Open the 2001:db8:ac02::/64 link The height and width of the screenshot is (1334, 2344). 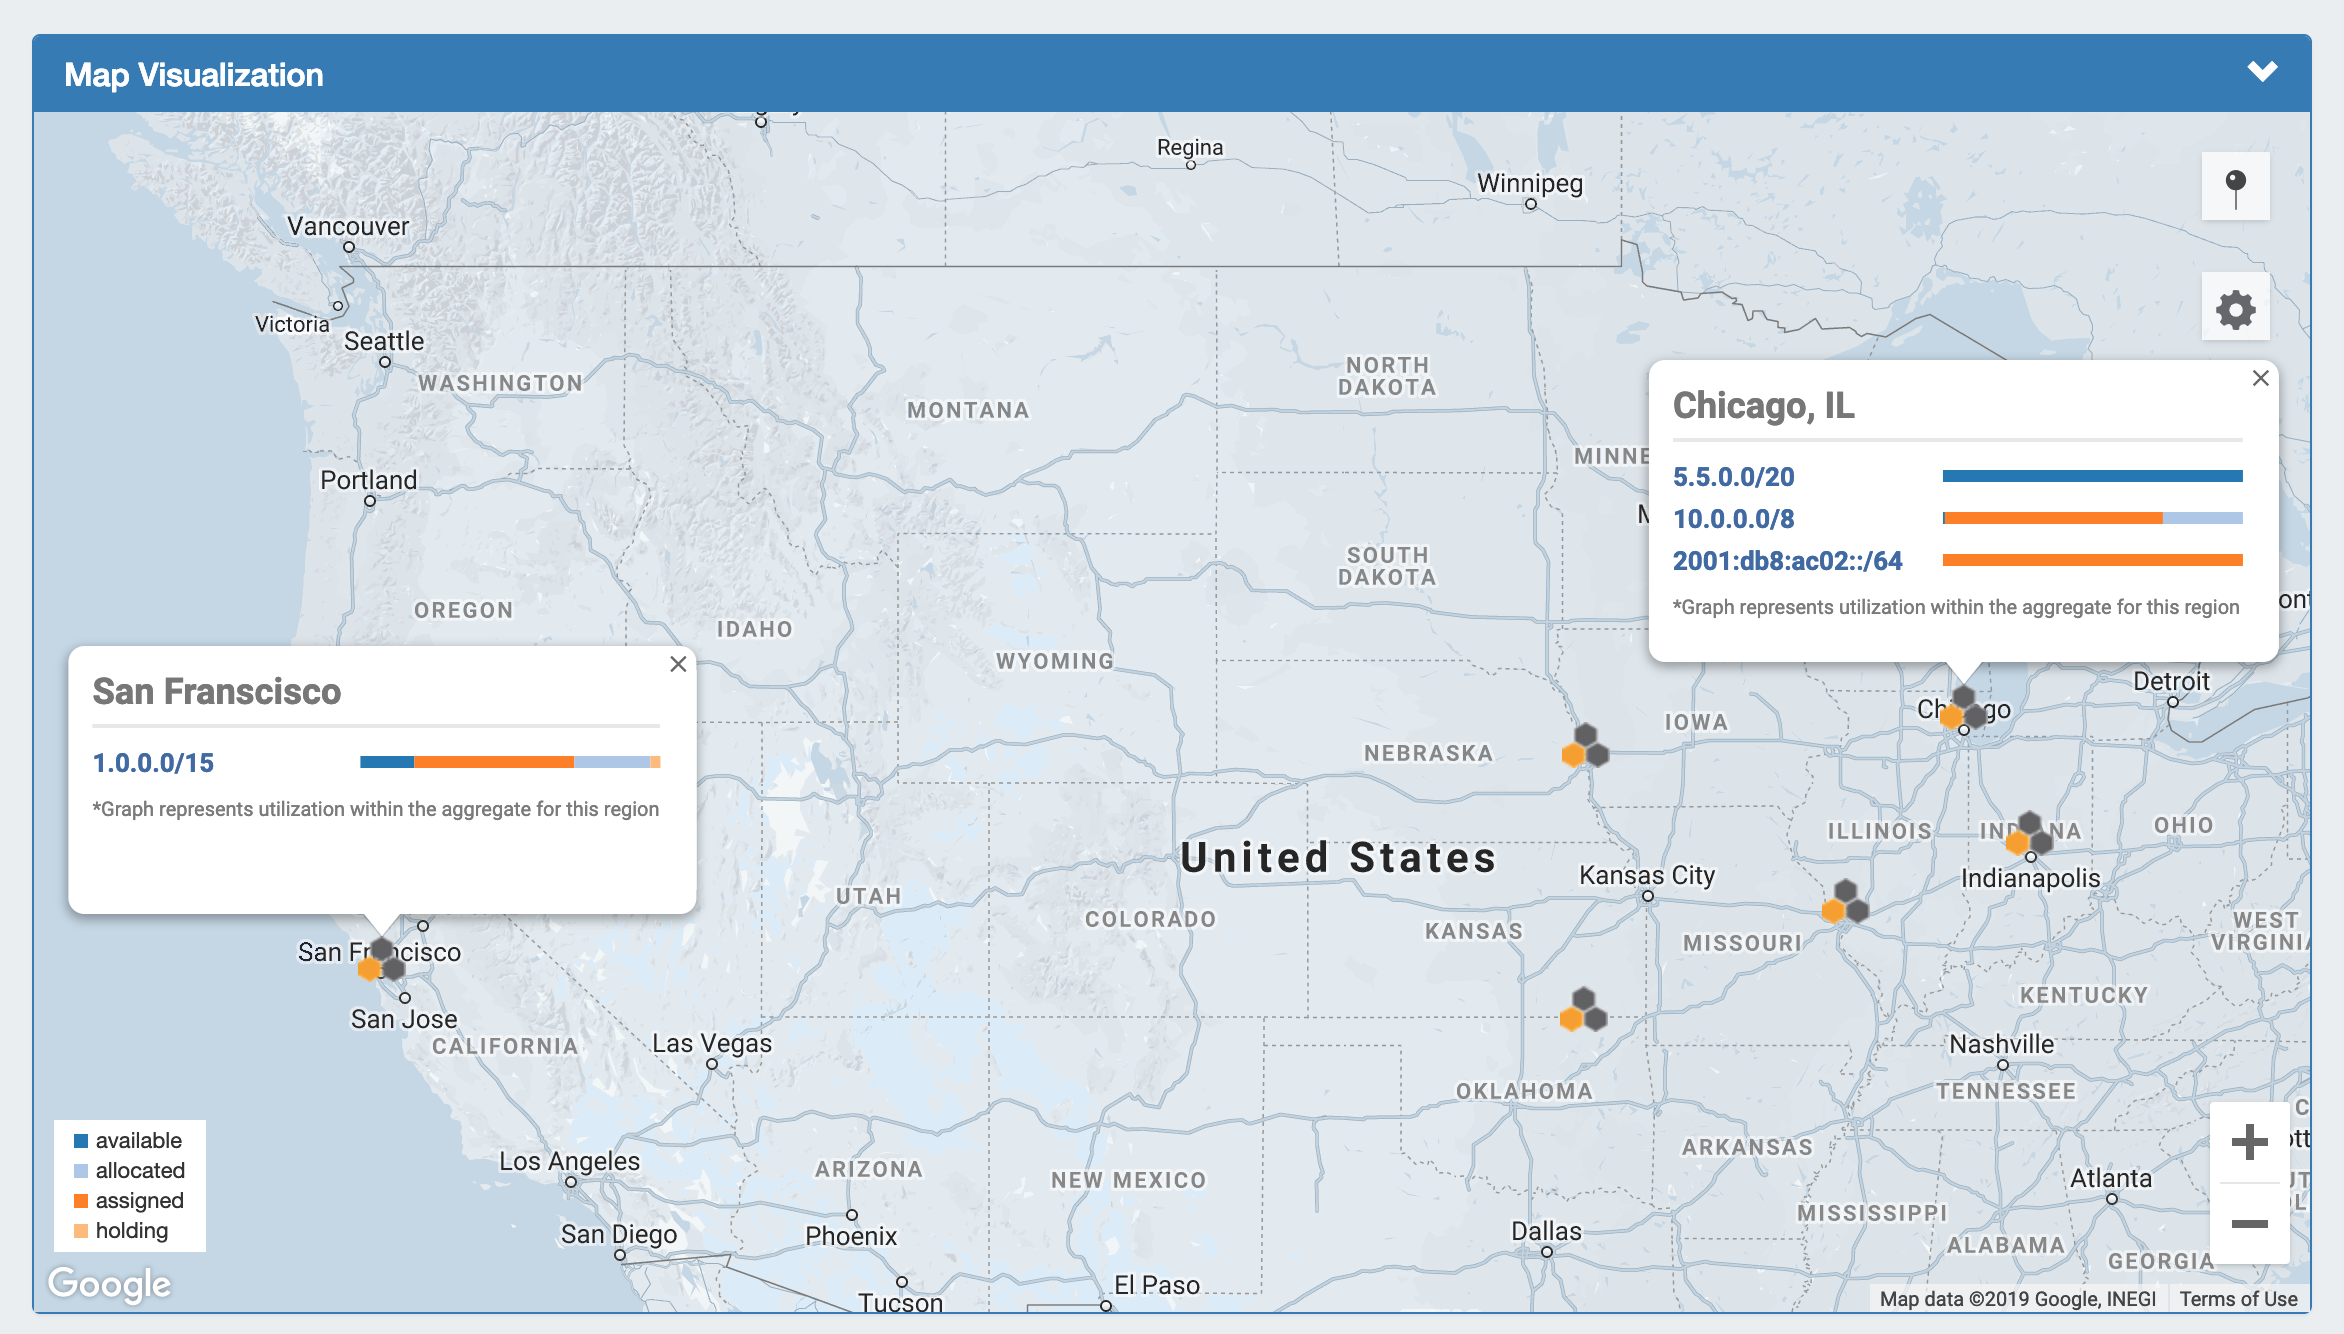point(1787,561)
